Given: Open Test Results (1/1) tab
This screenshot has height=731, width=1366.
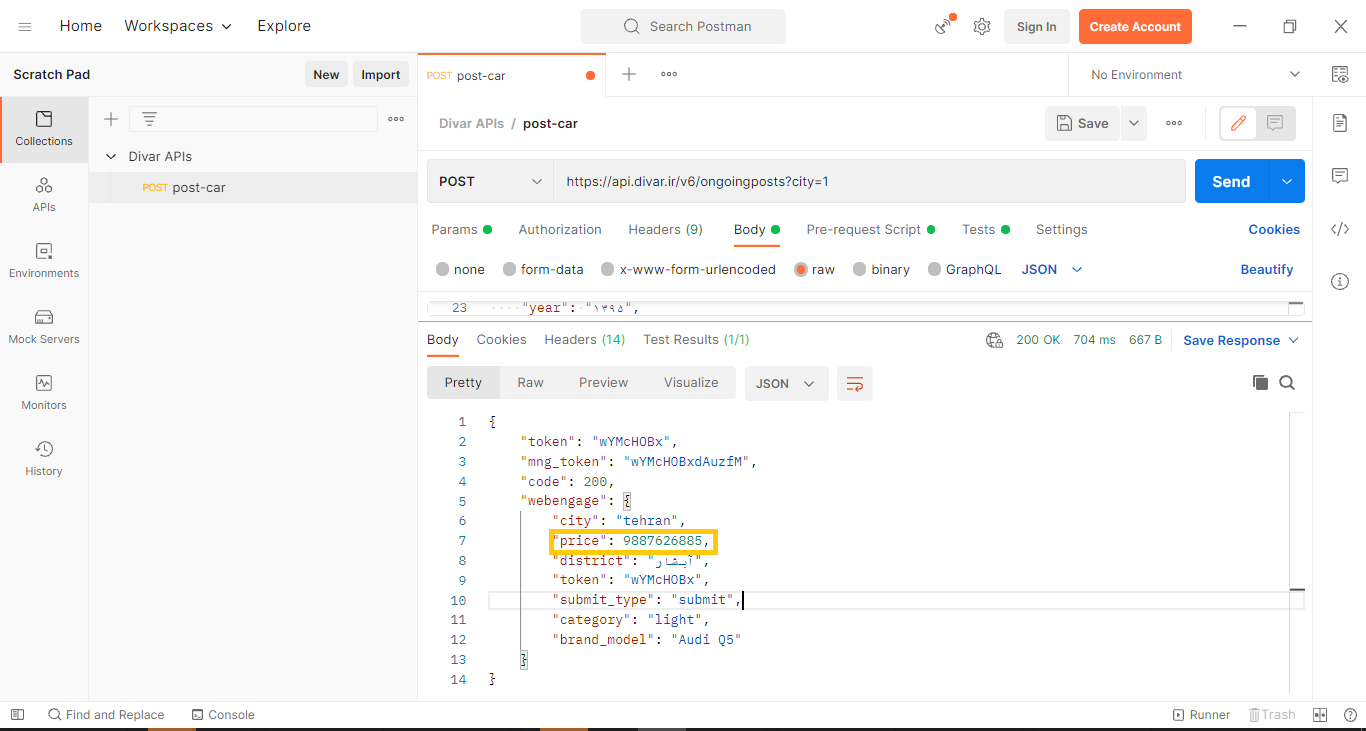Looking at the screenshot, I should [x=696, y=339].
